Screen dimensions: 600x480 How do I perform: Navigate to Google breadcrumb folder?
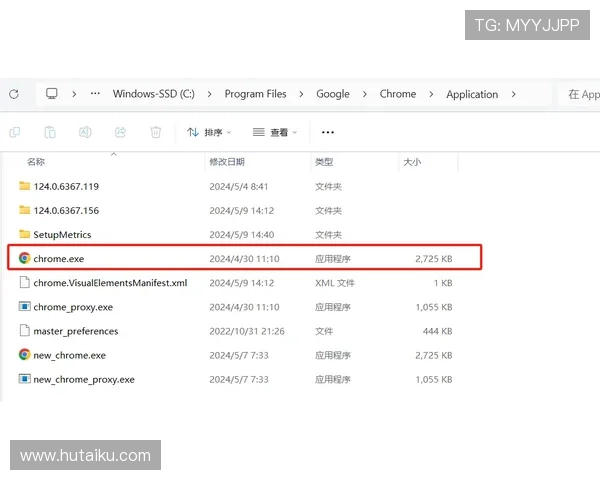333,94
